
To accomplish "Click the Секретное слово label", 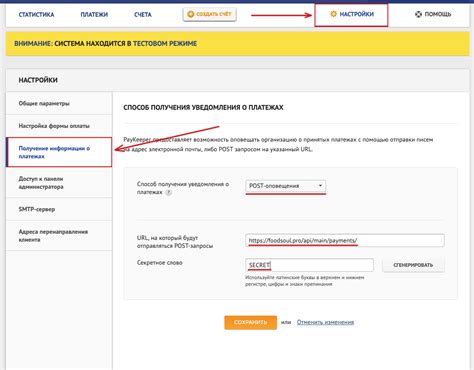I will 160,263.
